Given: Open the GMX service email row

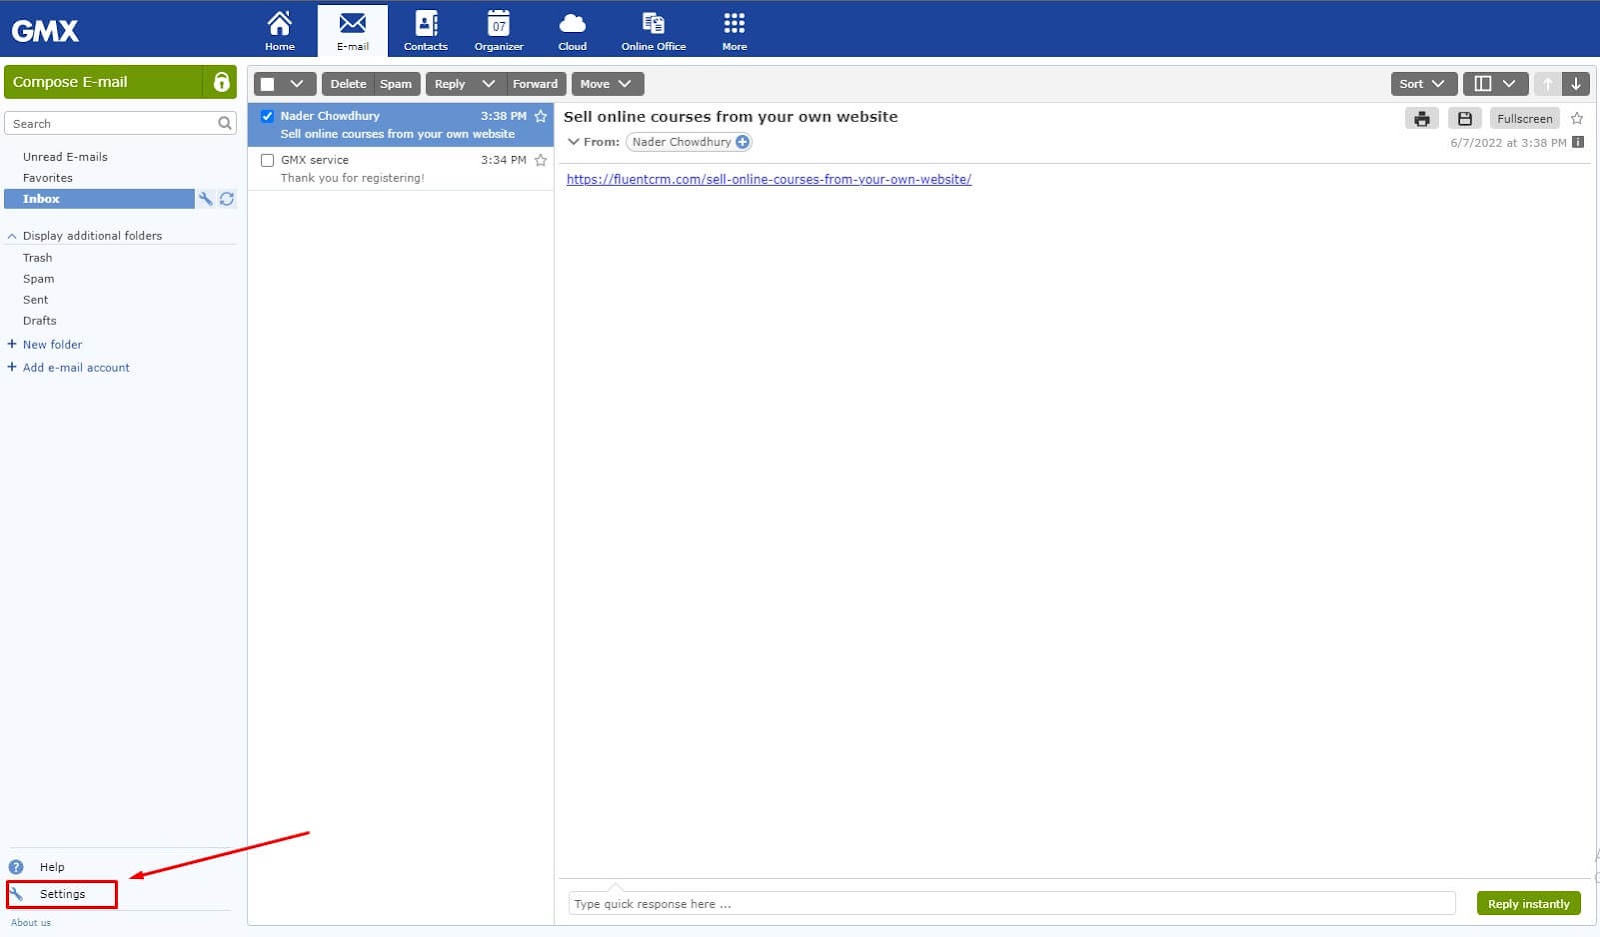Looking at the screenshot, I should [401, 169].
